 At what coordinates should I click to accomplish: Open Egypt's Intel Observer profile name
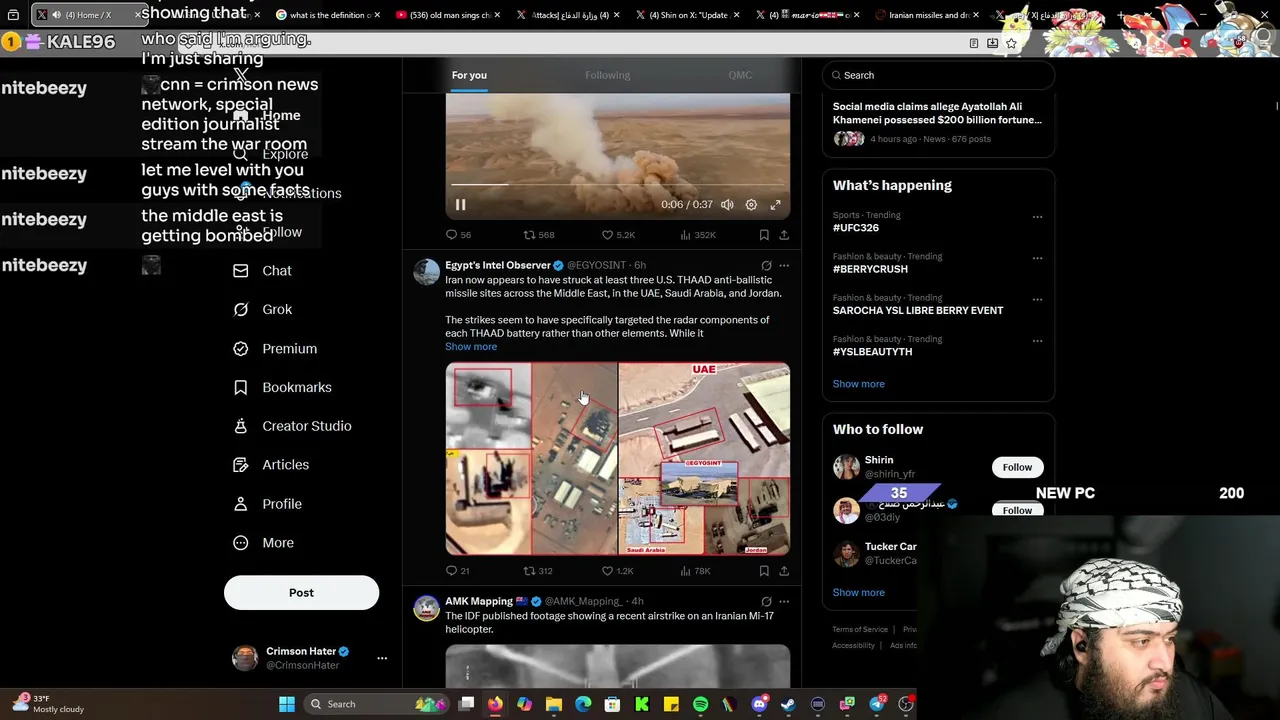[x=498, y=265]
